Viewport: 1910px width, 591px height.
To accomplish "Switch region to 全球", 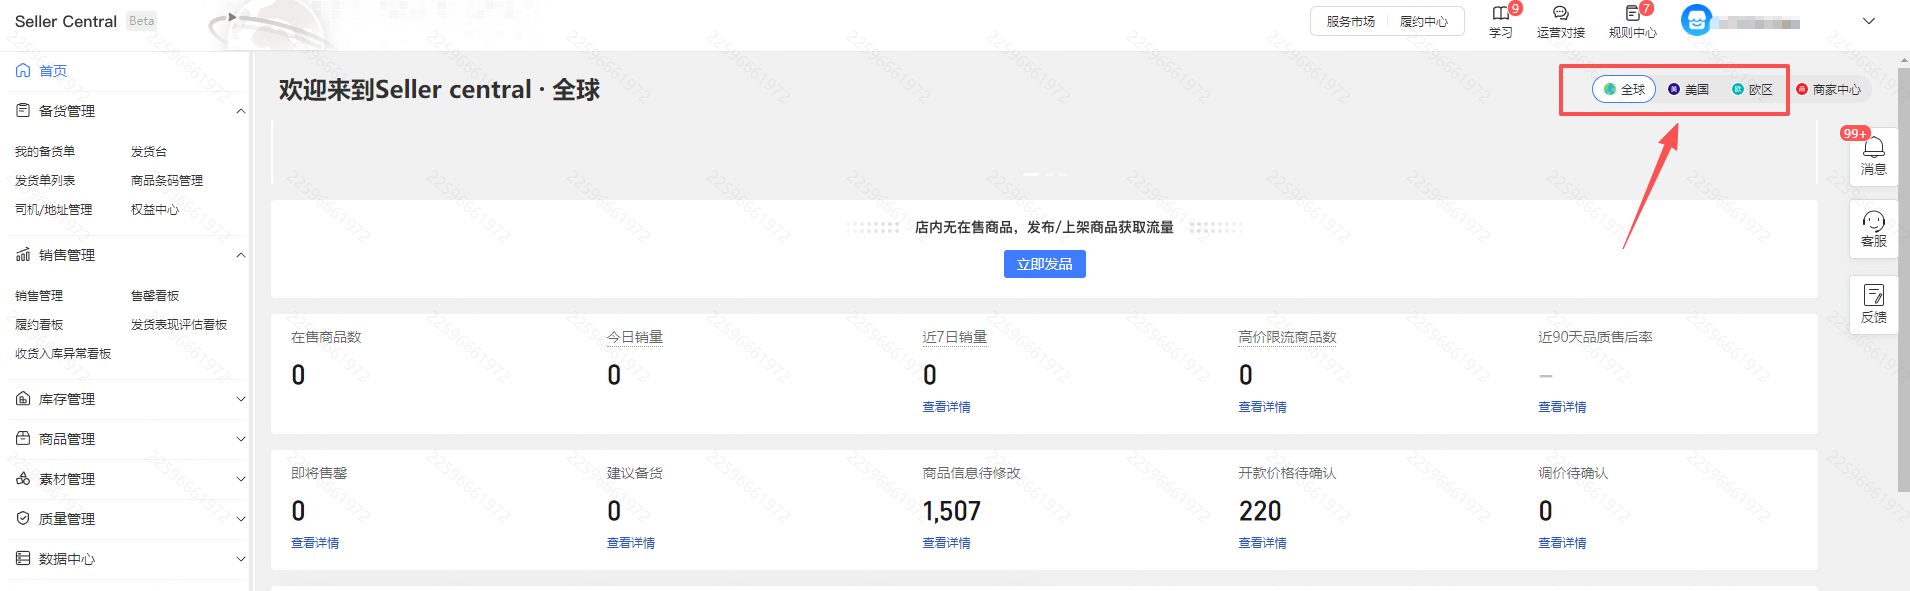I will point(1624,89).
